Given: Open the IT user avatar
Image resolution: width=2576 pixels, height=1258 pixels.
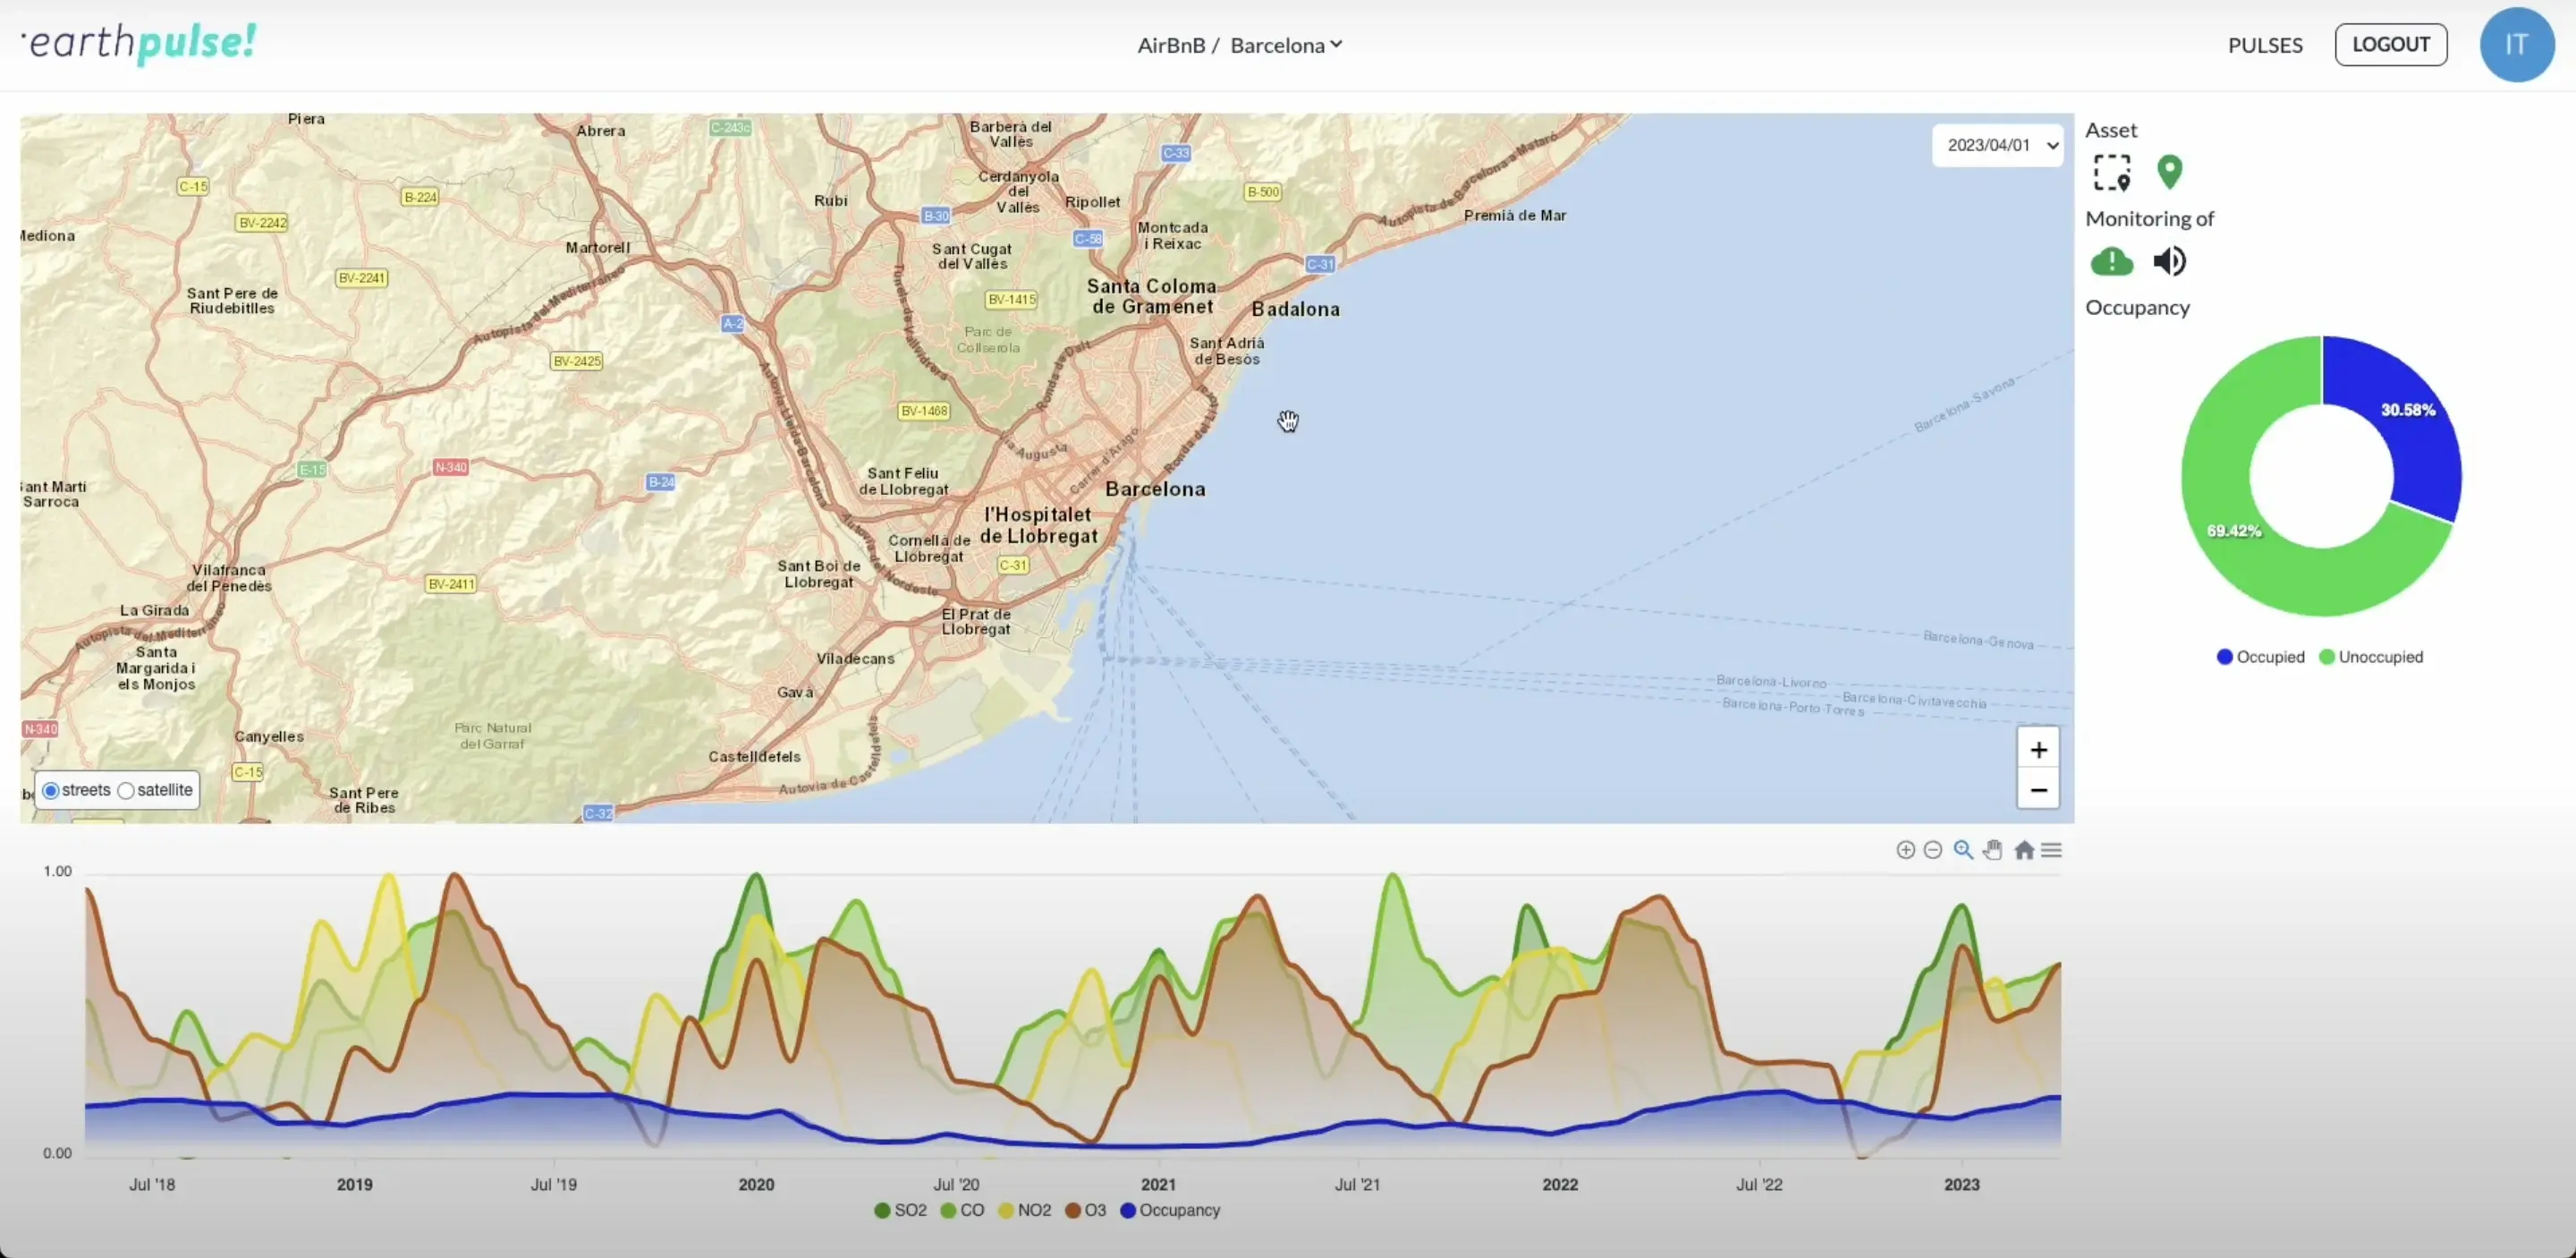Looking at the screenshot, I should [2517, 44].
